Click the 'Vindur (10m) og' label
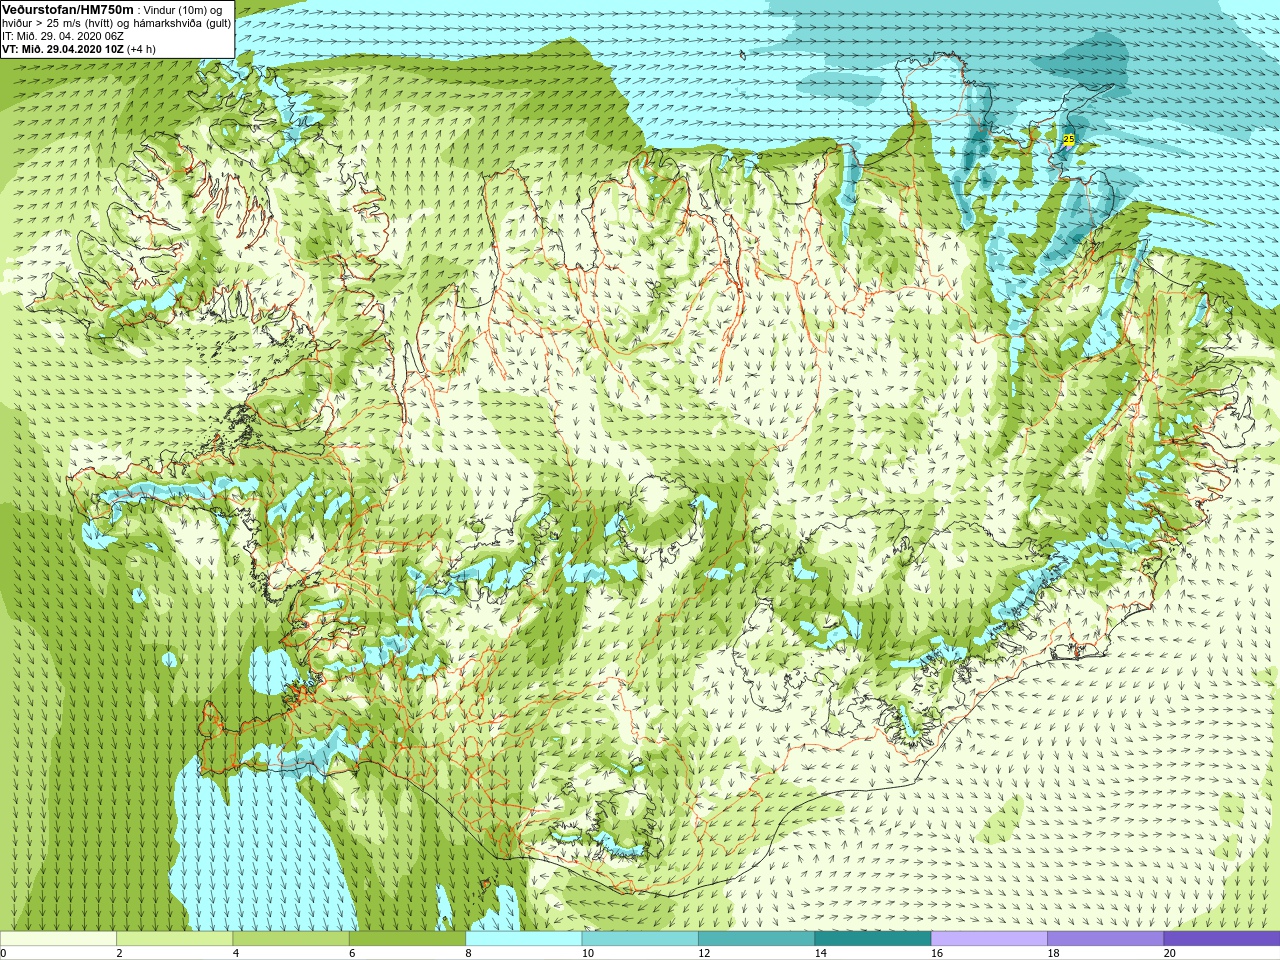Image resolution: width=1280 pixels, height=960 pixels. point(183,10)
